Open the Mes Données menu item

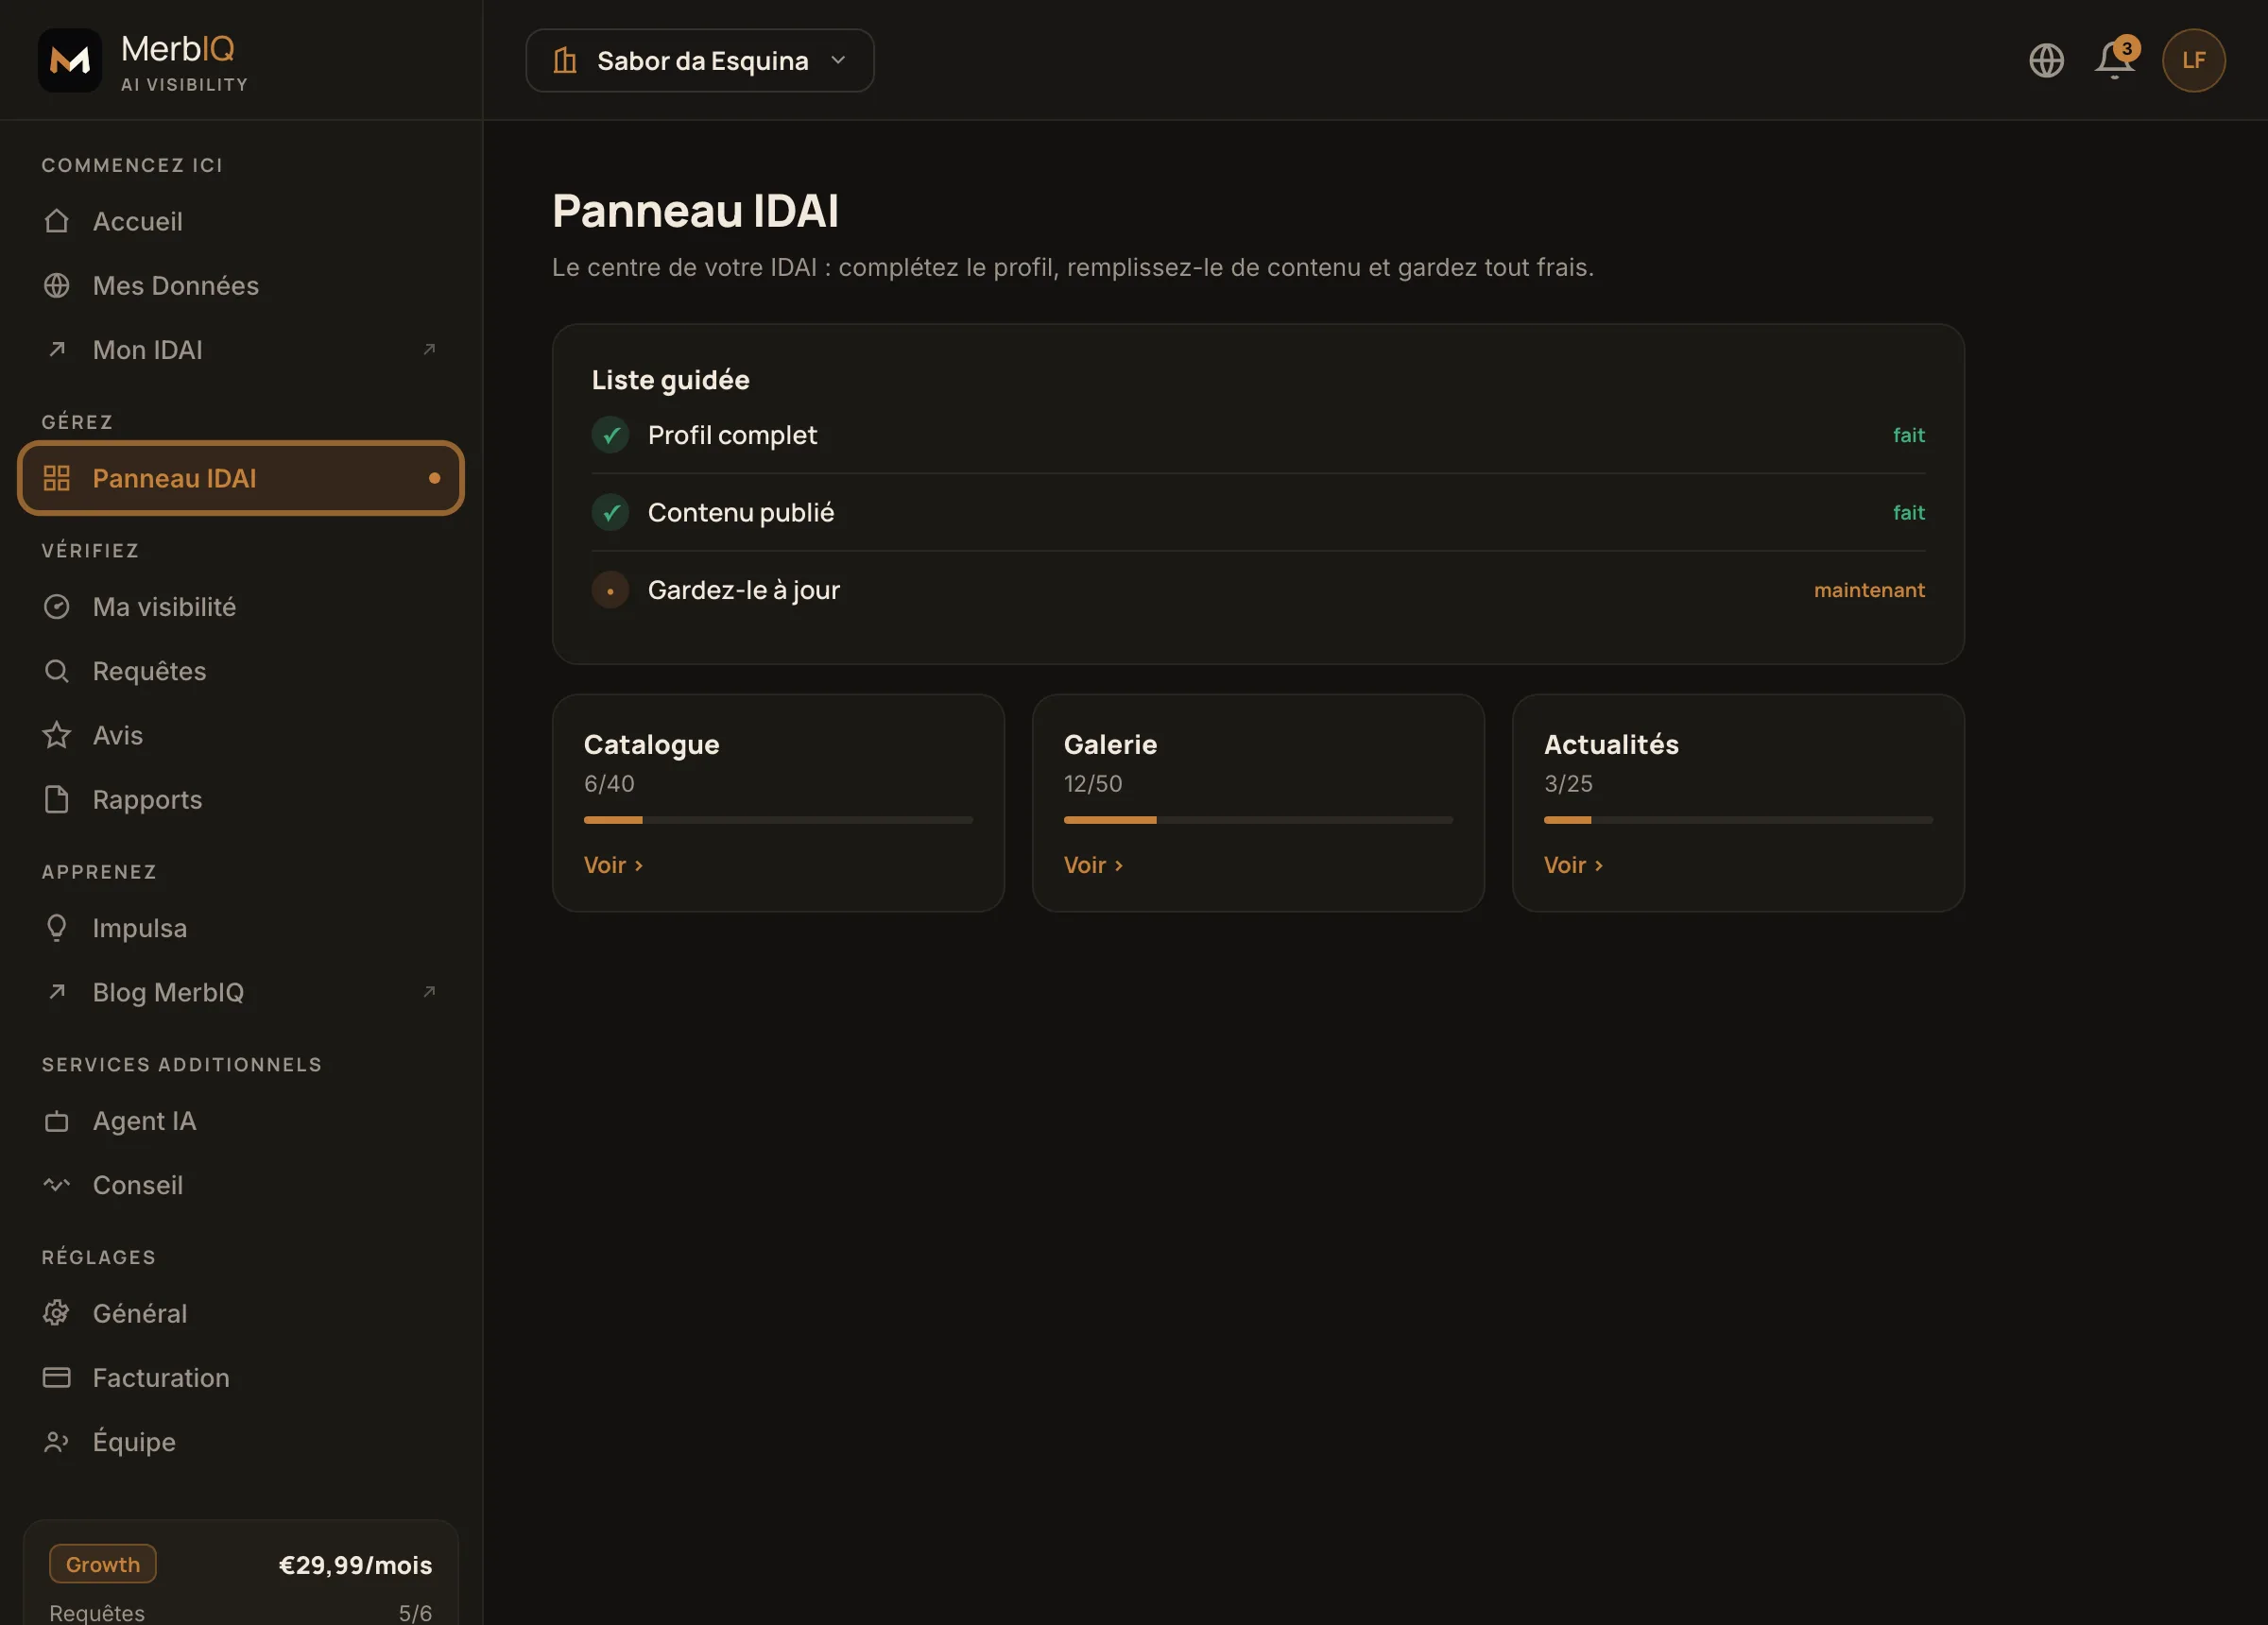(241, 285)
